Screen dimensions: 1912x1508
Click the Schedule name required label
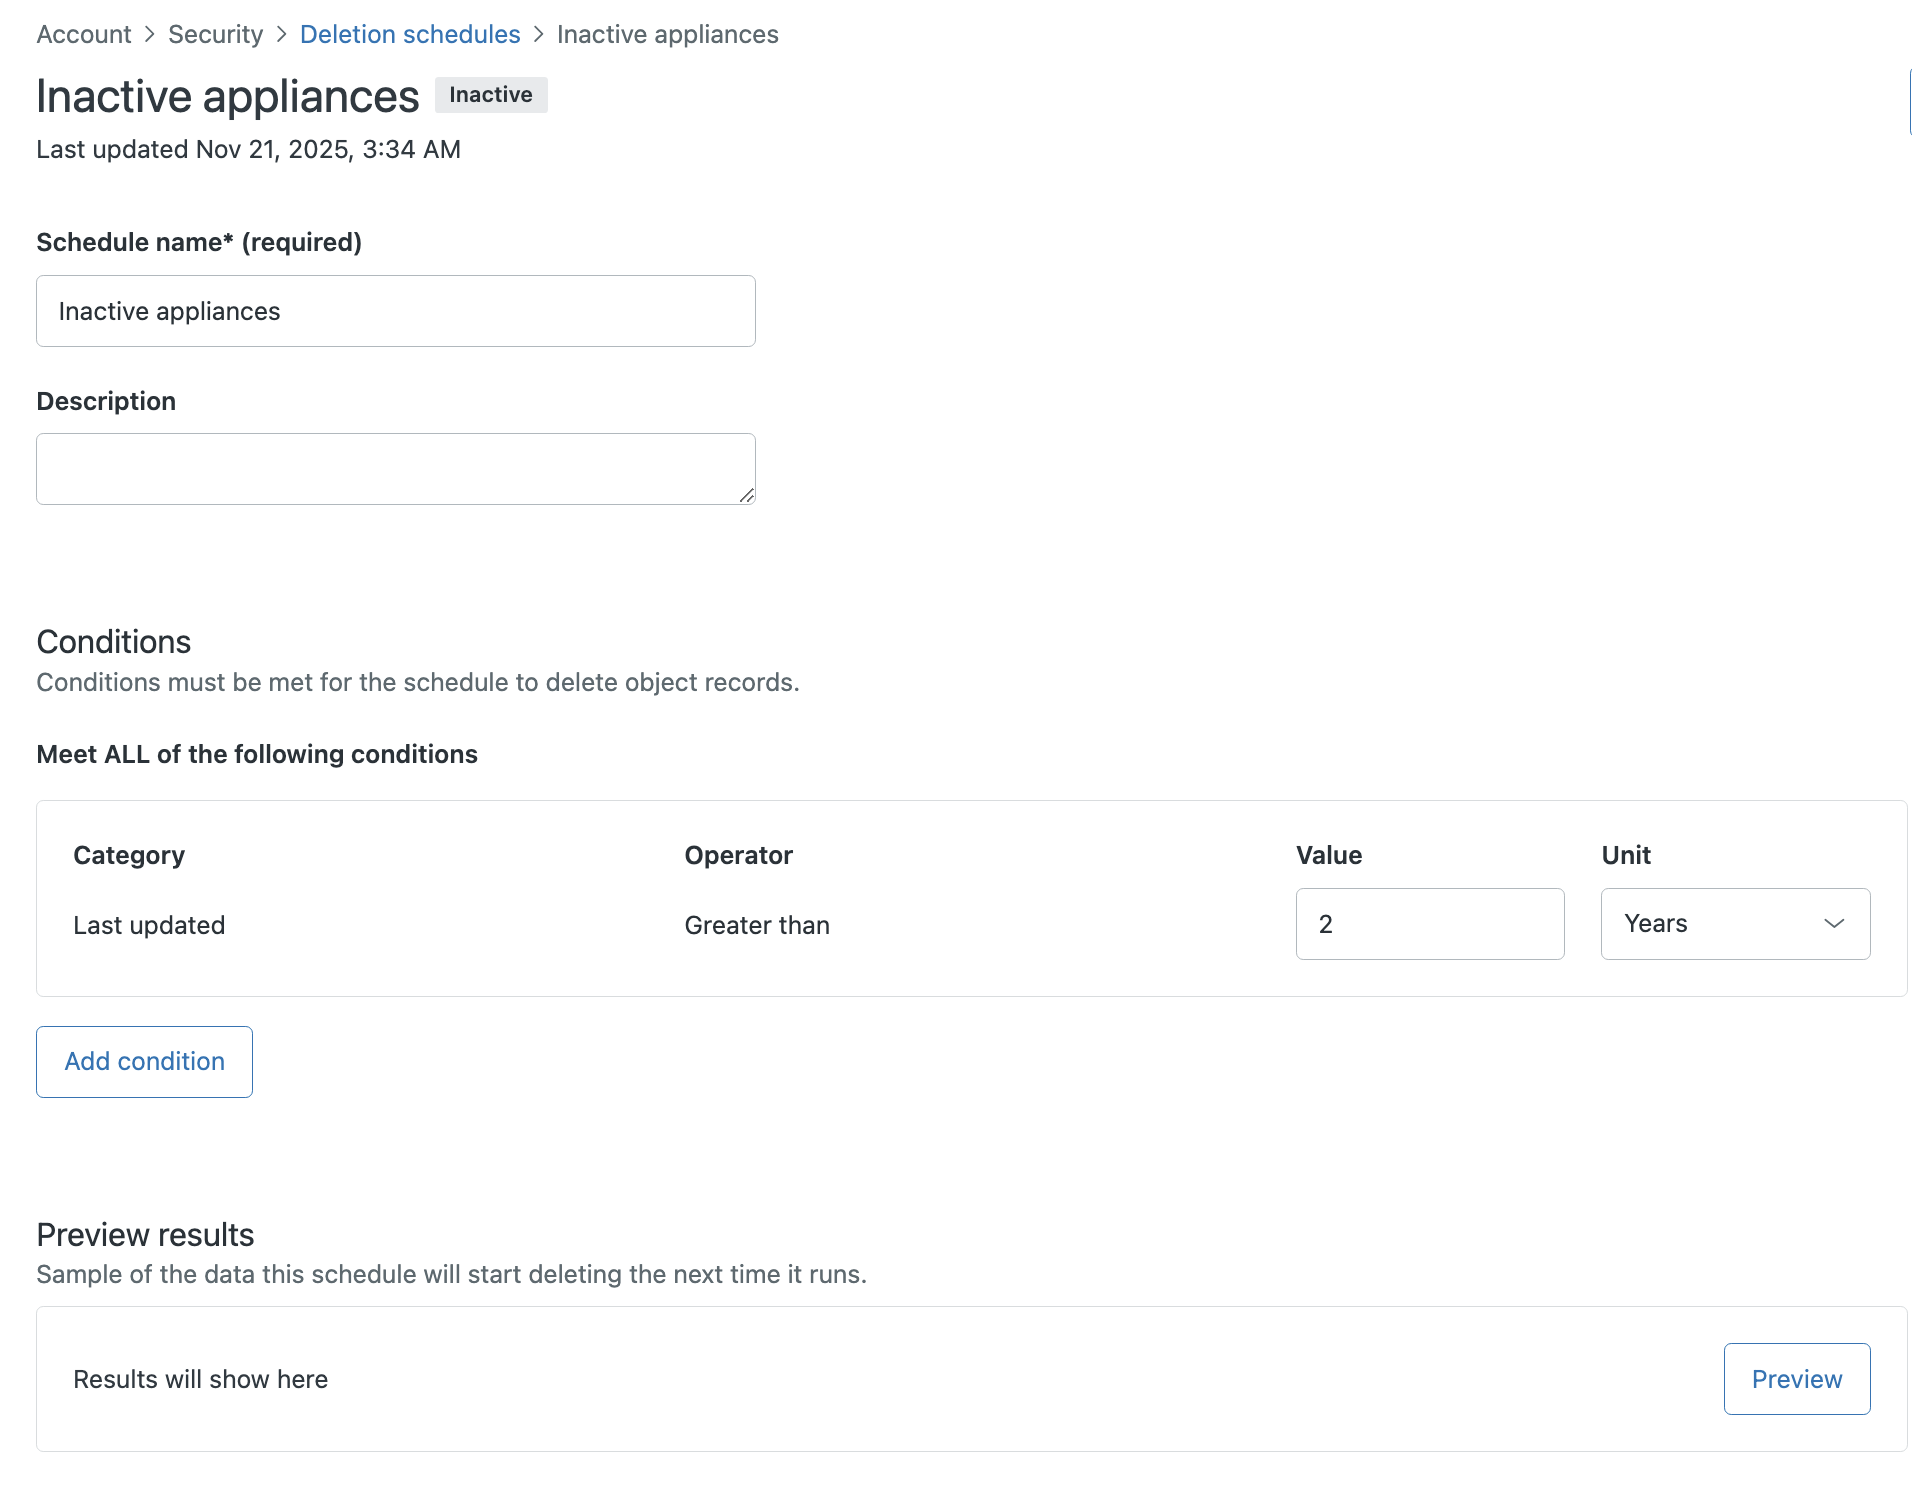pos(199,242)
